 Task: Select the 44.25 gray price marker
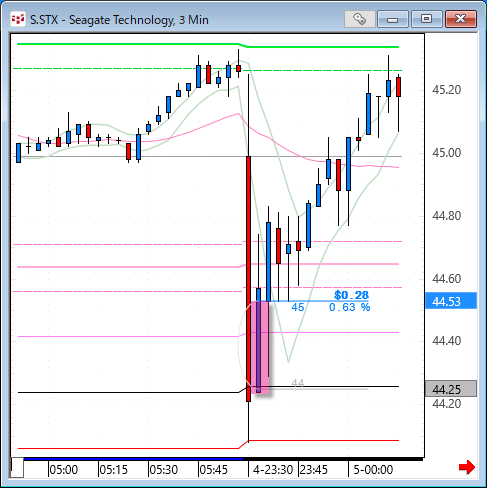451,389
